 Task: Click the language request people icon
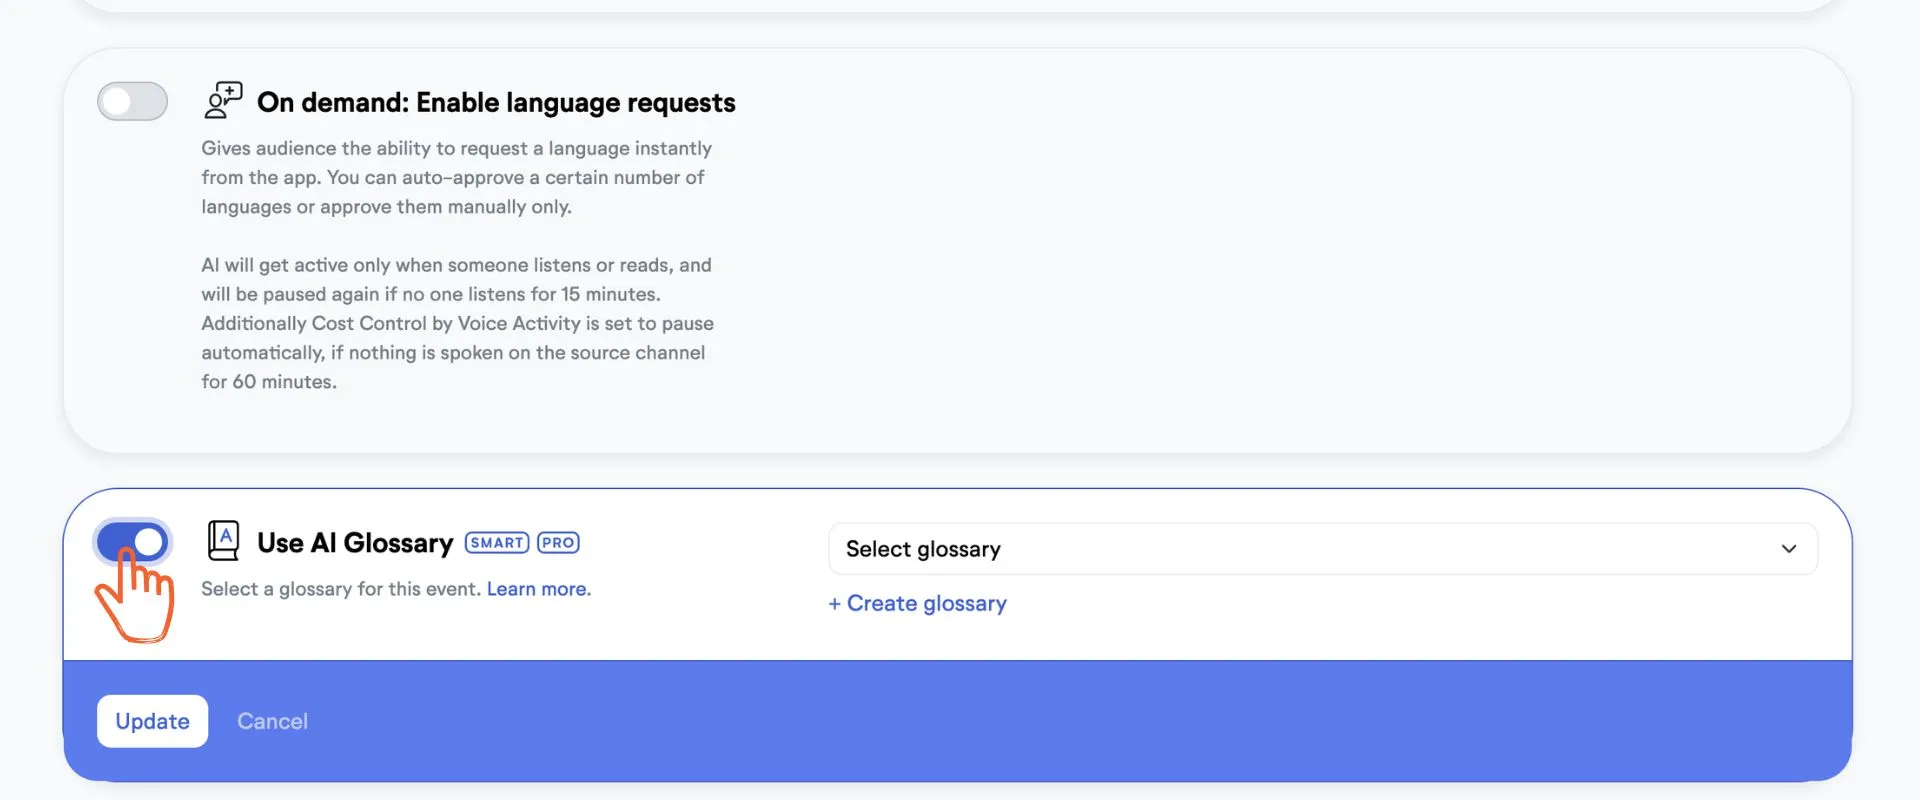pos(223,100)
